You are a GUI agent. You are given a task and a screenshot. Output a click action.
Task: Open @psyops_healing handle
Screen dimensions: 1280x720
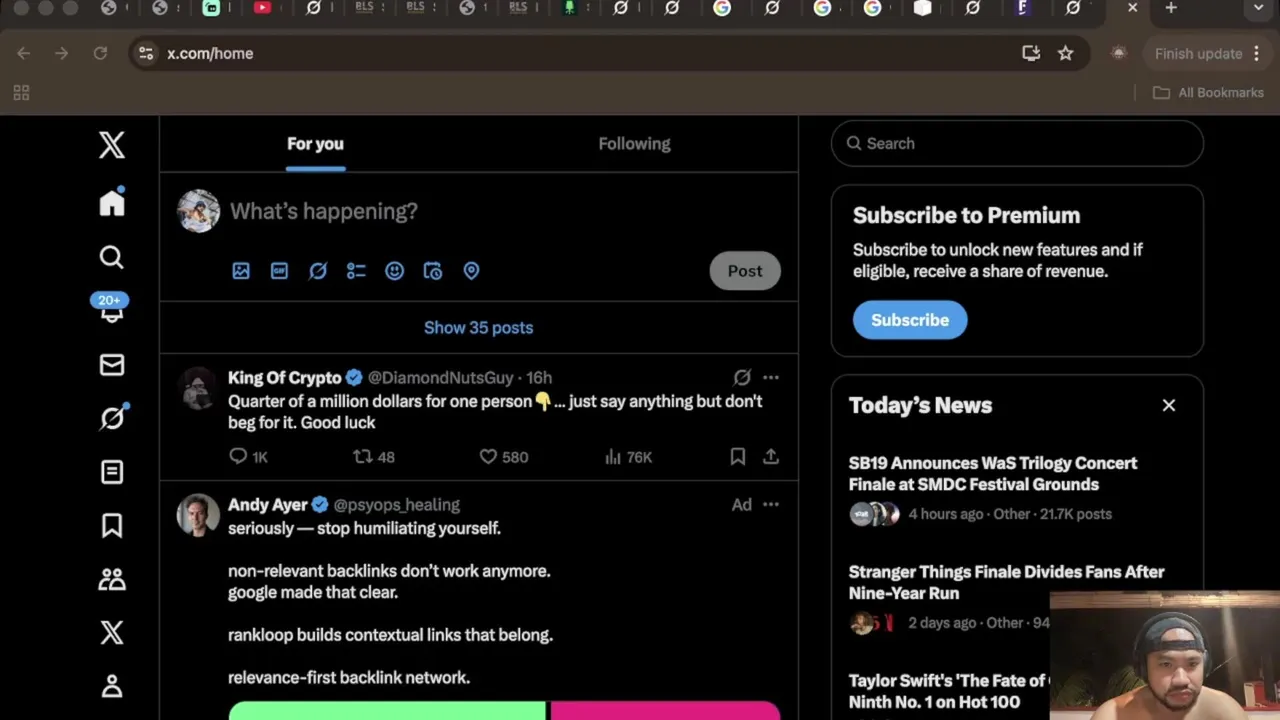396,505
